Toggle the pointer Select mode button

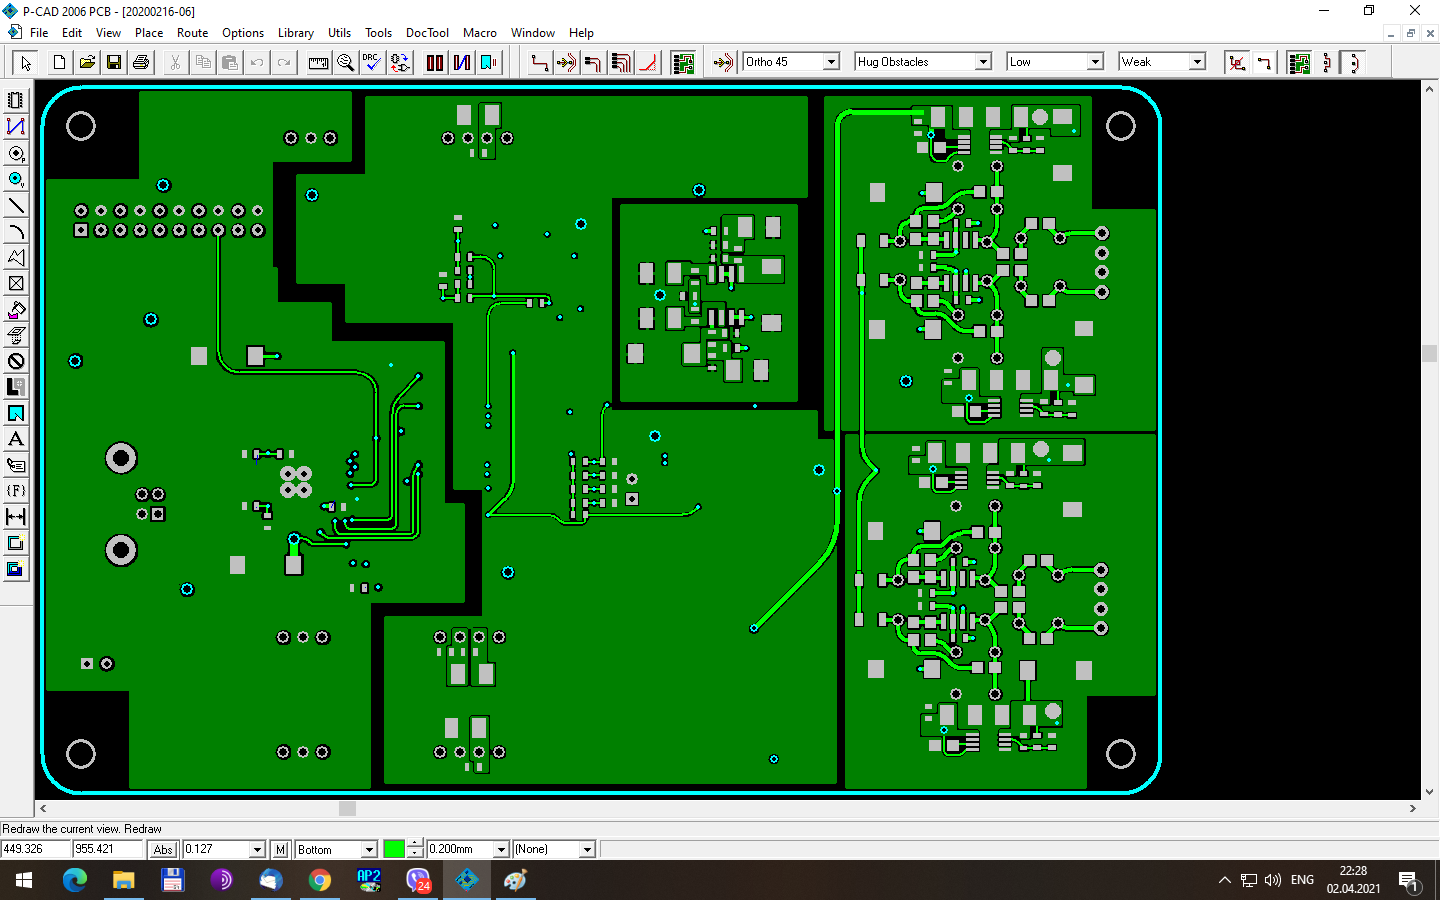click(x=26, y=63)
